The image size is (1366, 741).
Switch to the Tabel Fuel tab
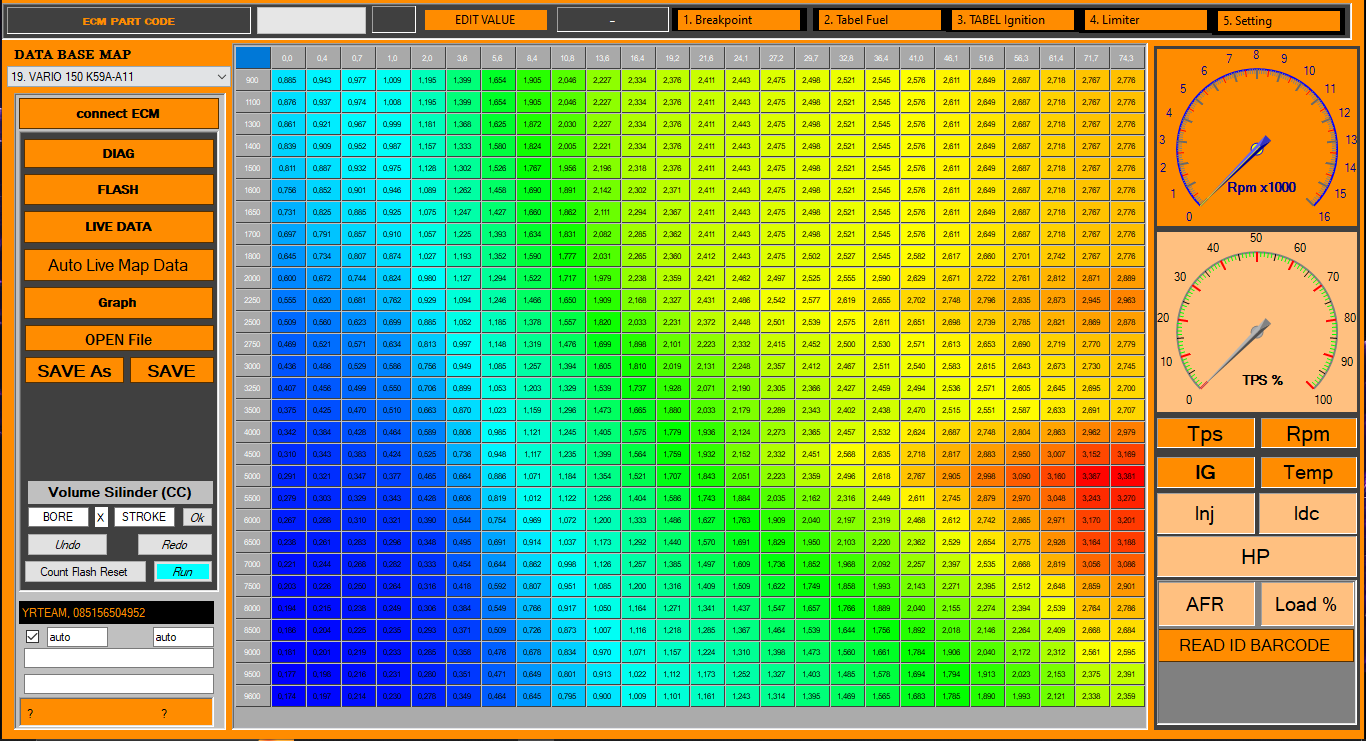point(878,18)
